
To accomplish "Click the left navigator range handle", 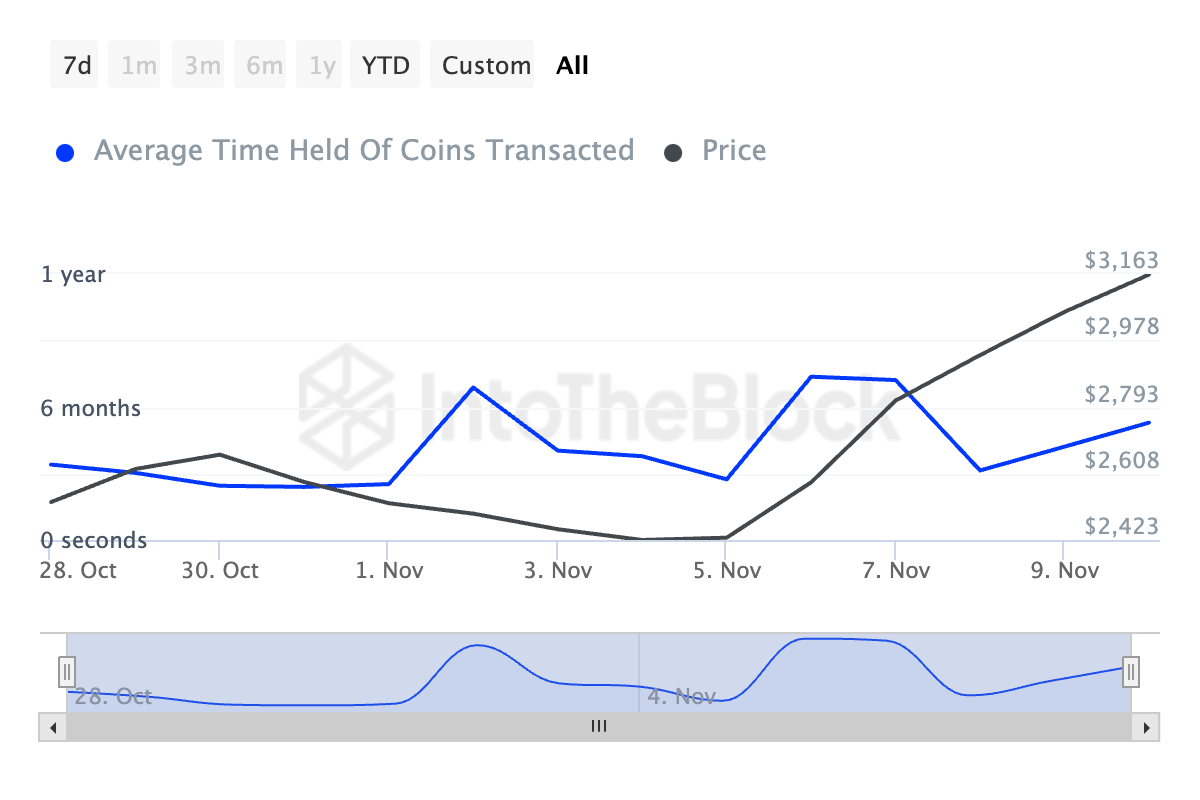I will pos(66,671).
